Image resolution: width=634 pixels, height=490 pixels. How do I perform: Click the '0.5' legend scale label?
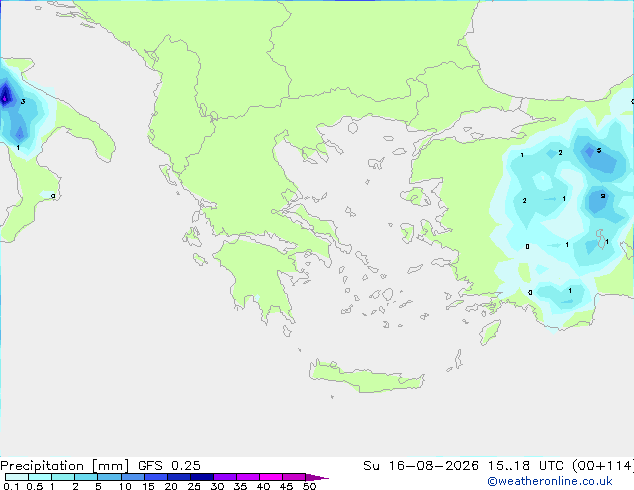tap(35, 486)
